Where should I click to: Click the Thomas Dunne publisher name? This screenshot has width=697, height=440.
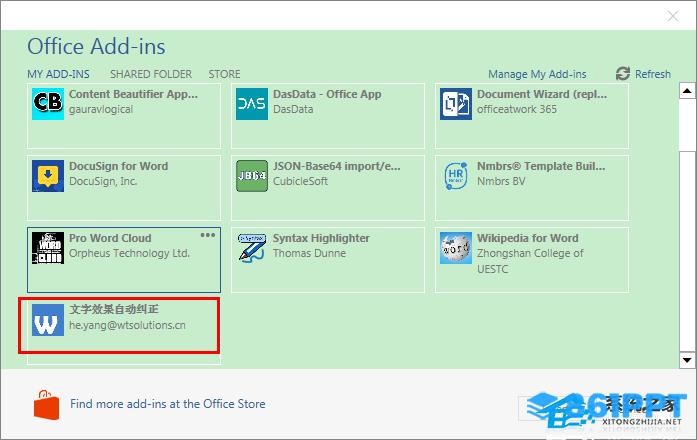point(309,253)
